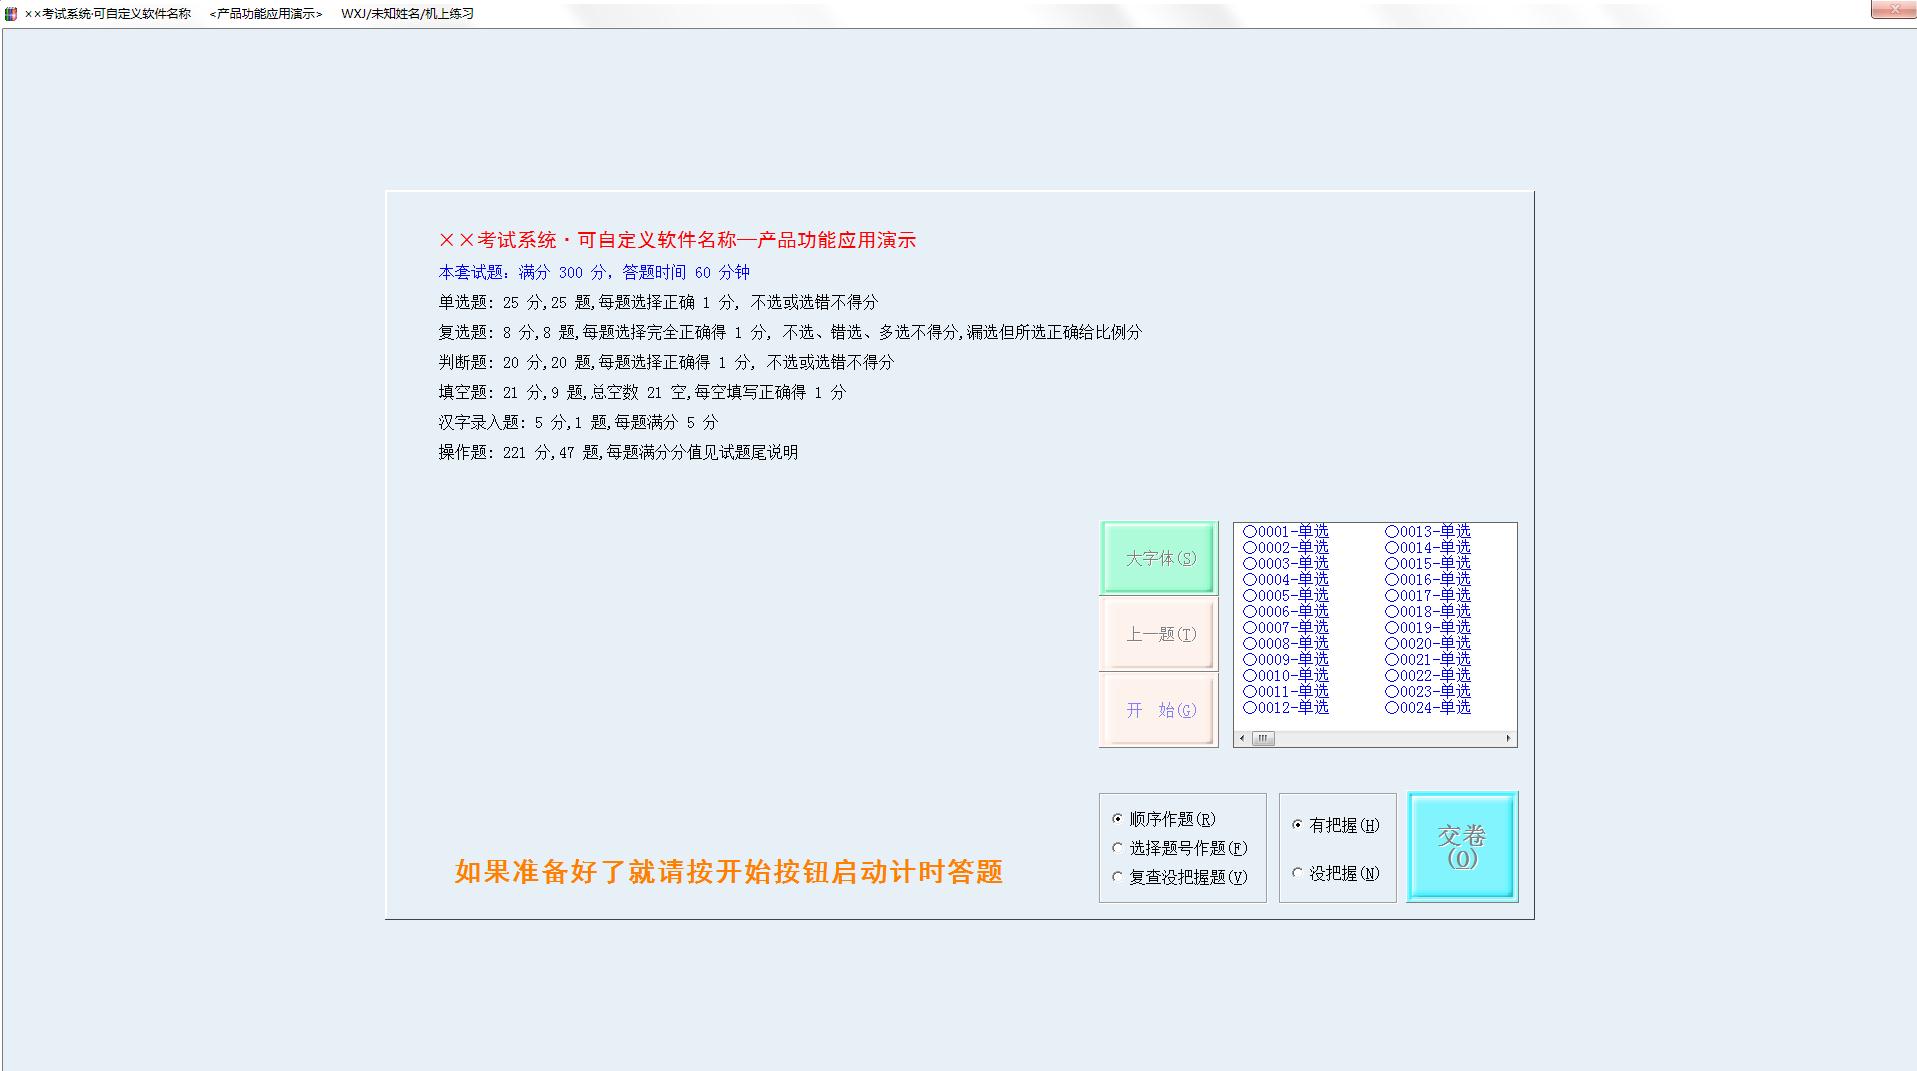Select question 0015-单选
The width and height of the screenshot is (1917, 1071).
1428,563
